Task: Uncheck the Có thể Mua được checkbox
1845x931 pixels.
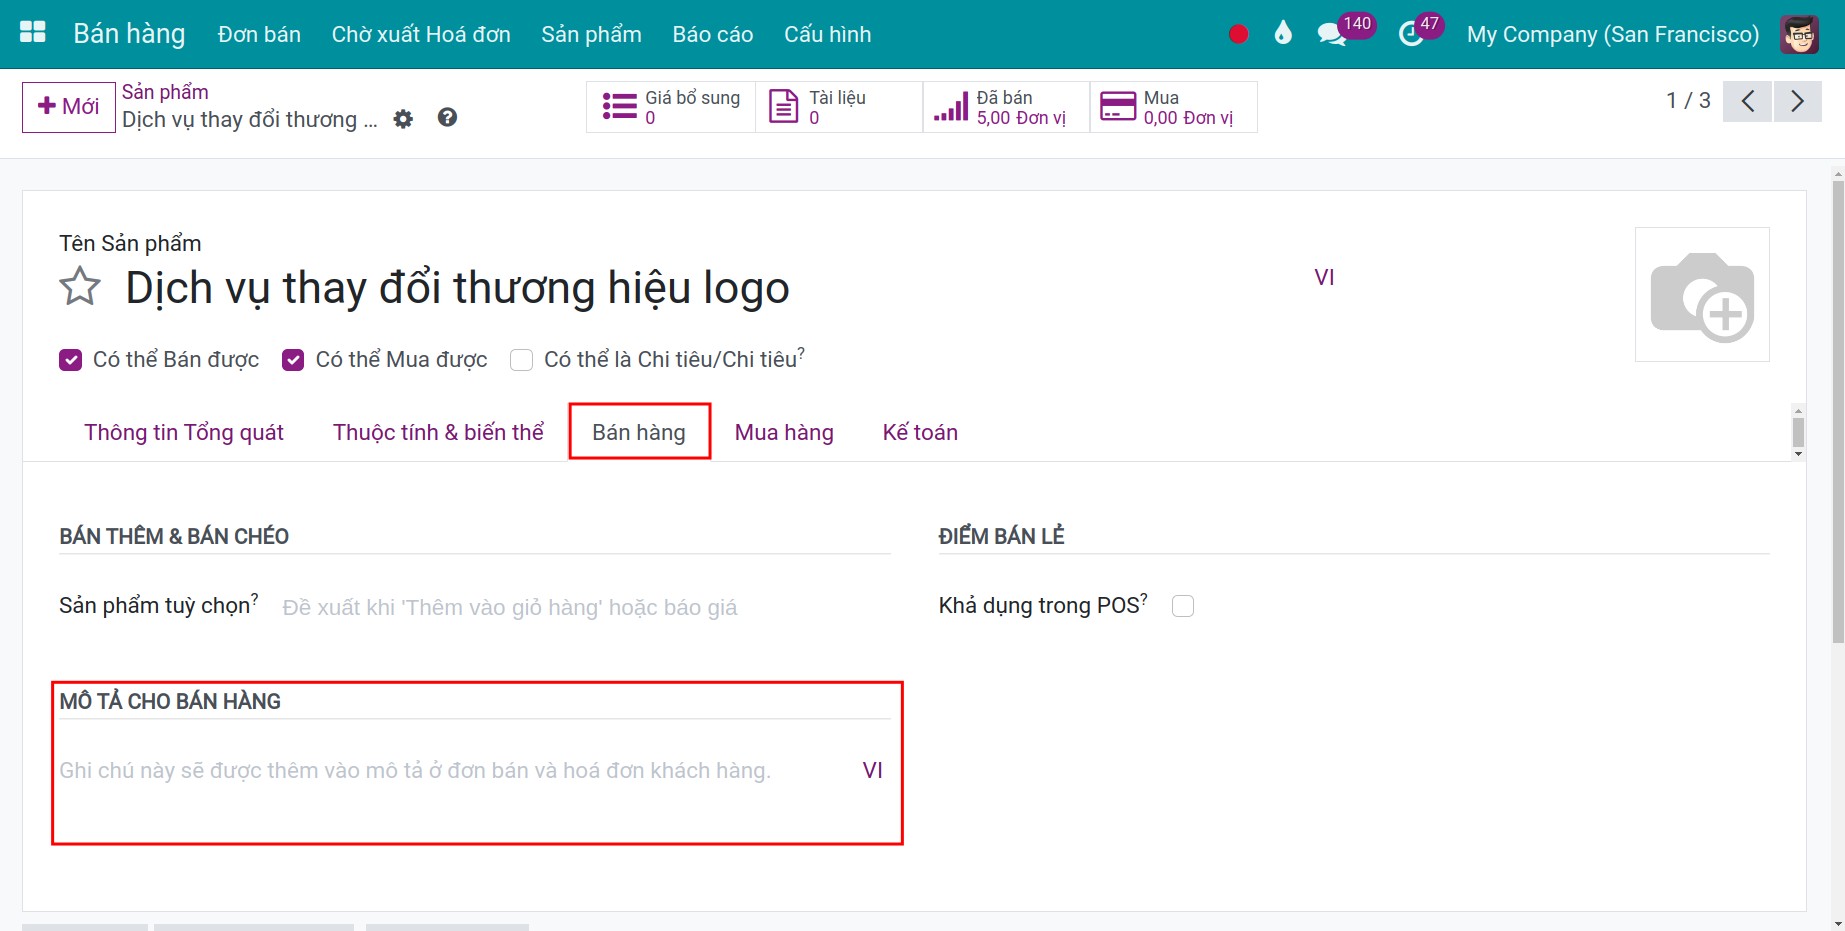Action: pyautogui.click(x=293, y=360)
